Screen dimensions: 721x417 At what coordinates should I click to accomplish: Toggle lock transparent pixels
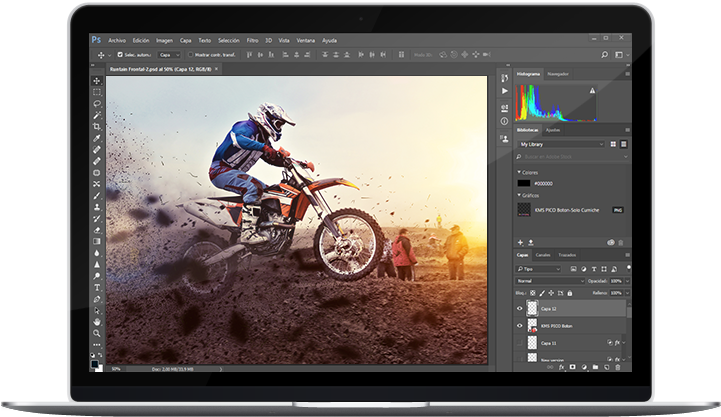pos(532,293)
